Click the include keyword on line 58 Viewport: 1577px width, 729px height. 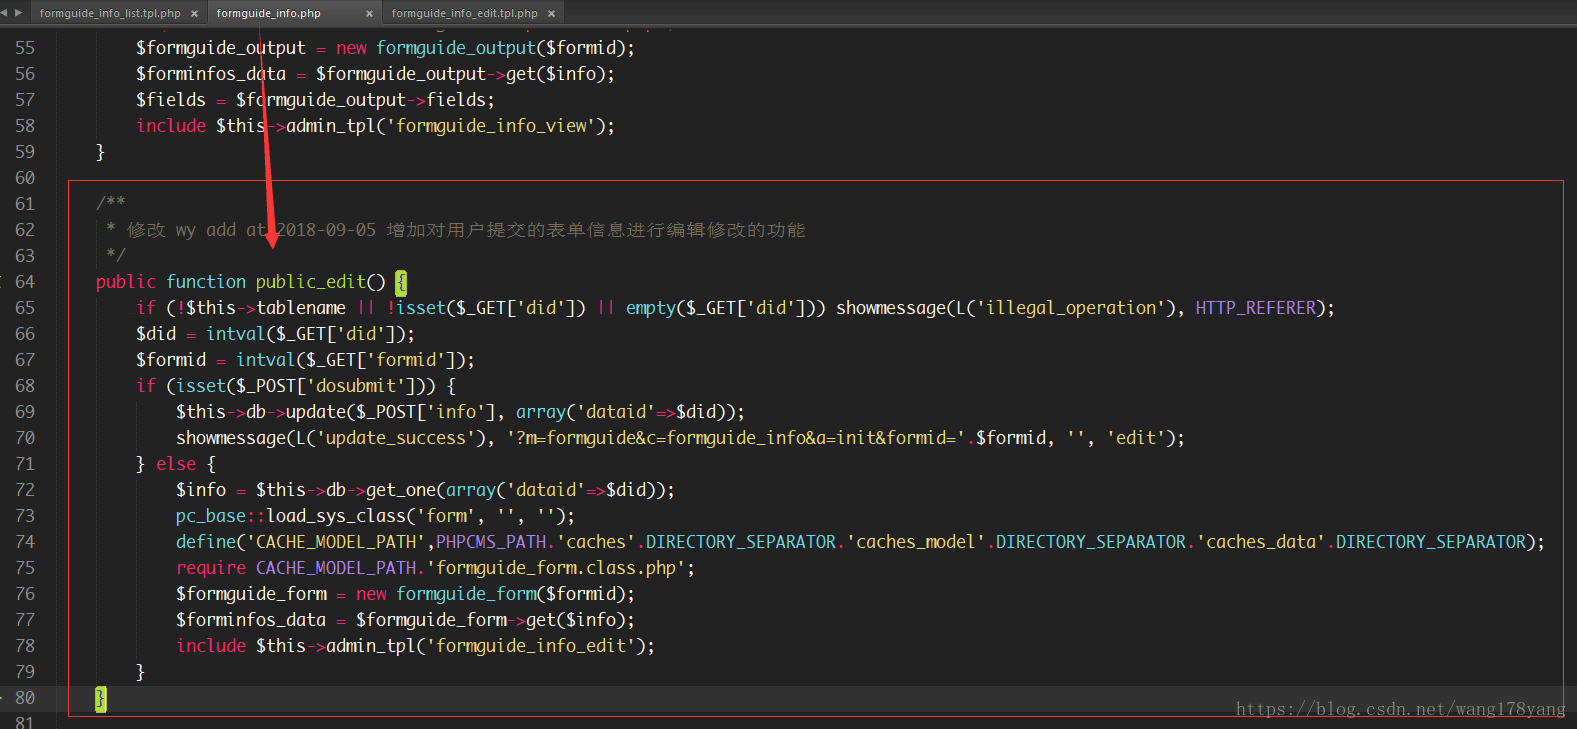171,126
